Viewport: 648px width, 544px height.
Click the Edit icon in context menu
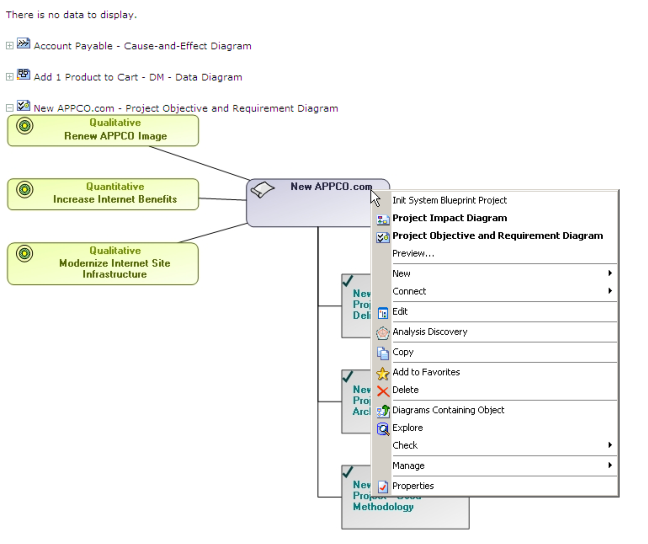click(382, 312)
